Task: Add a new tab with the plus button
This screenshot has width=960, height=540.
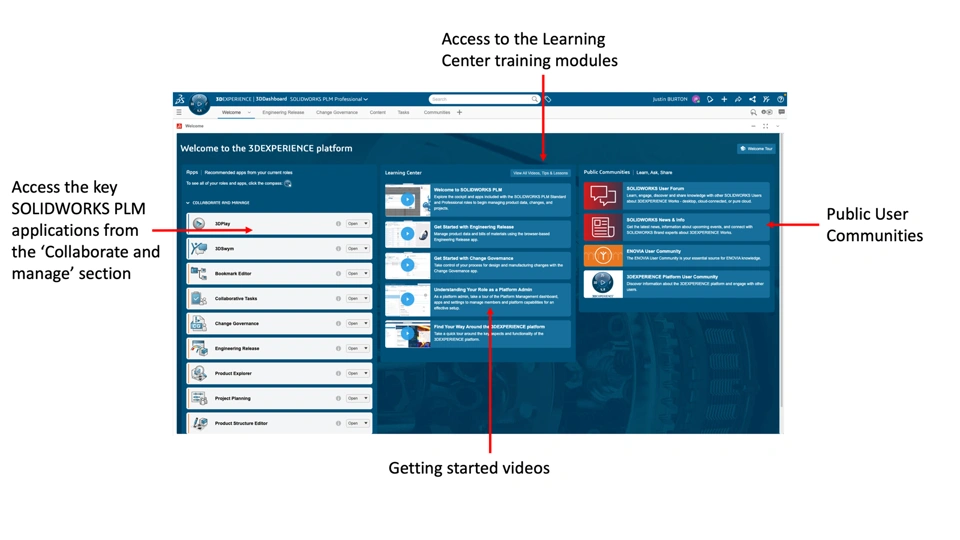Action: pos(460,113)
